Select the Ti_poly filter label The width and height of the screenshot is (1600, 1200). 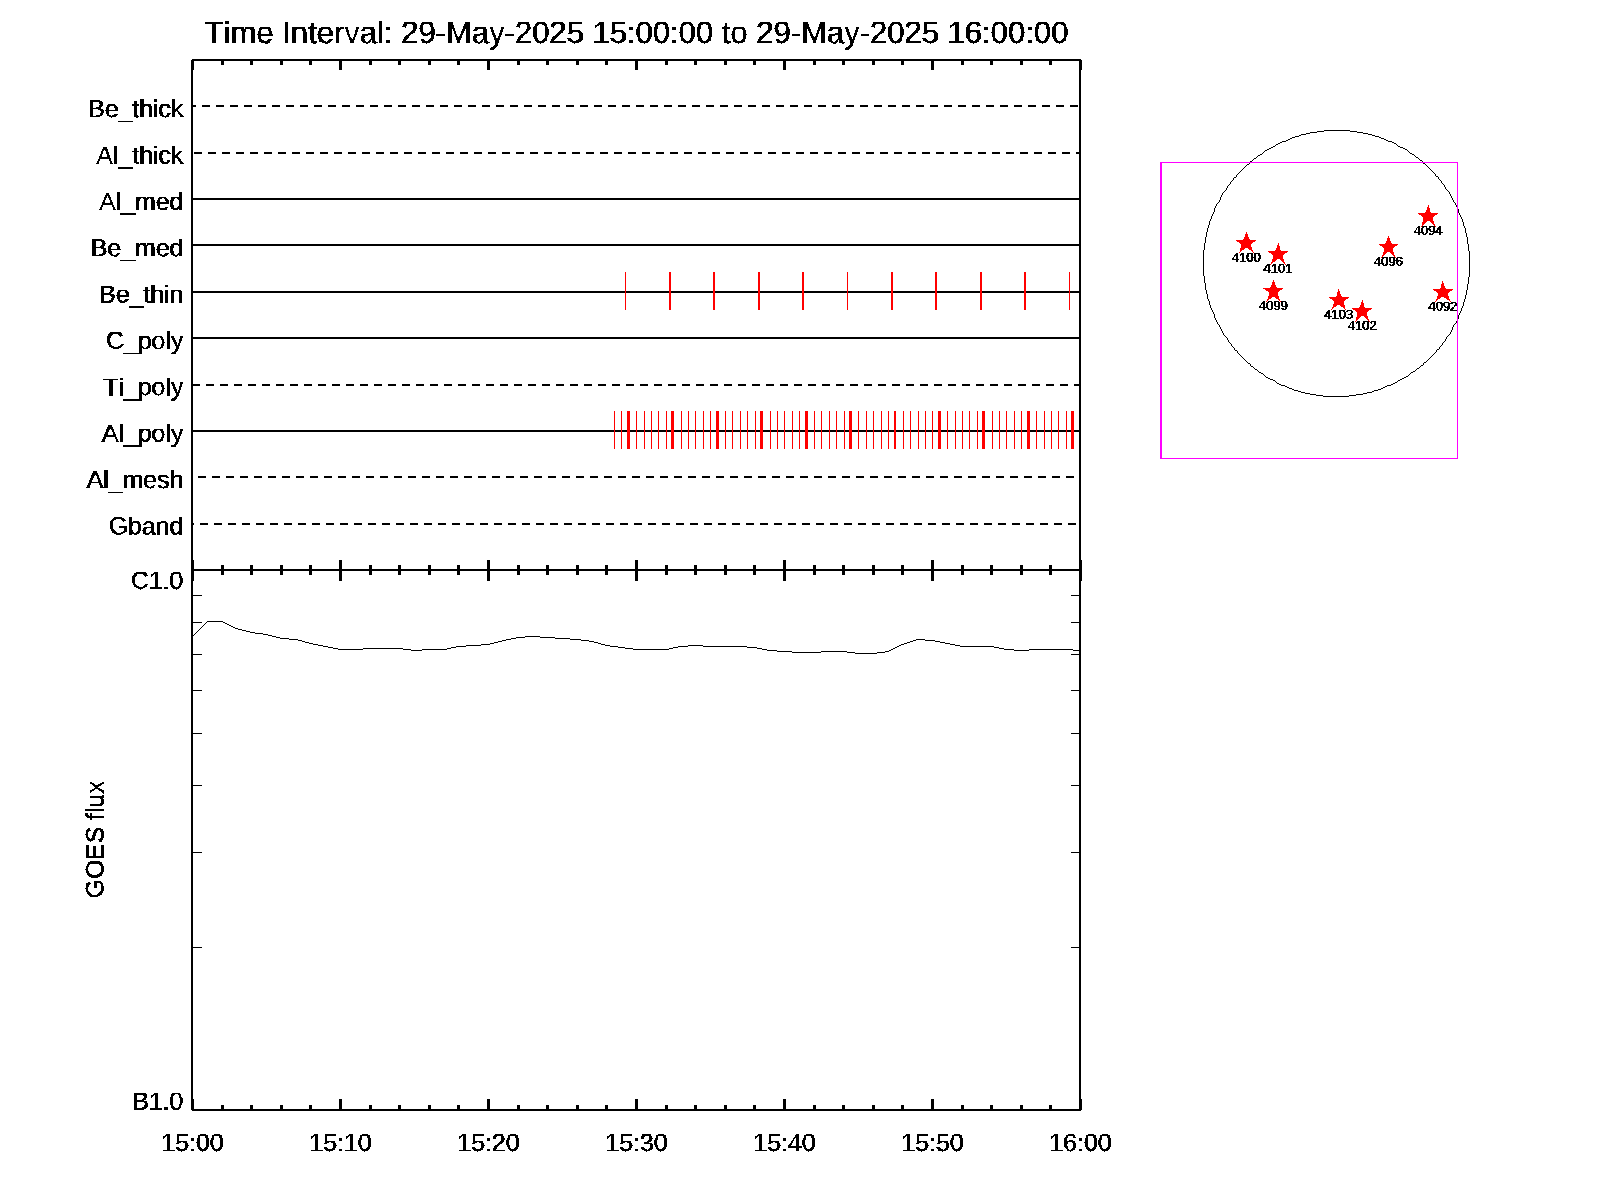click(x=143, y=388)
